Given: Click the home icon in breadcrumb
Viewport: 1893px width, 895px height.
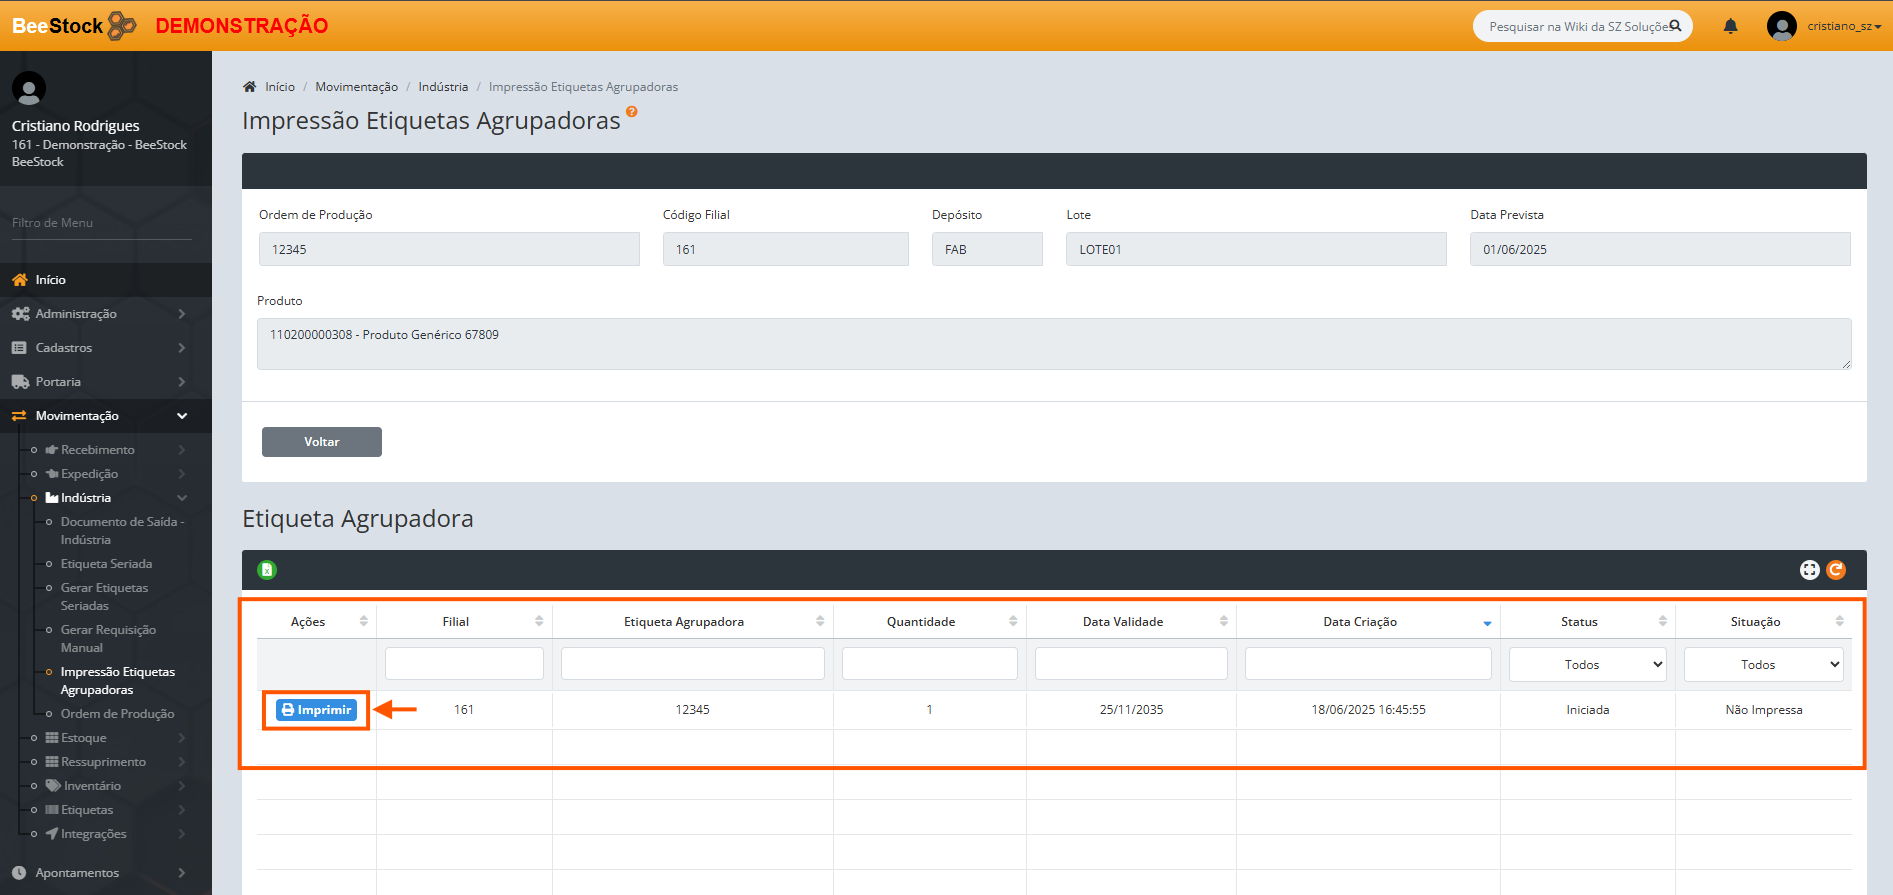Looking at the screenshot, I should click(x=250, y=87).
